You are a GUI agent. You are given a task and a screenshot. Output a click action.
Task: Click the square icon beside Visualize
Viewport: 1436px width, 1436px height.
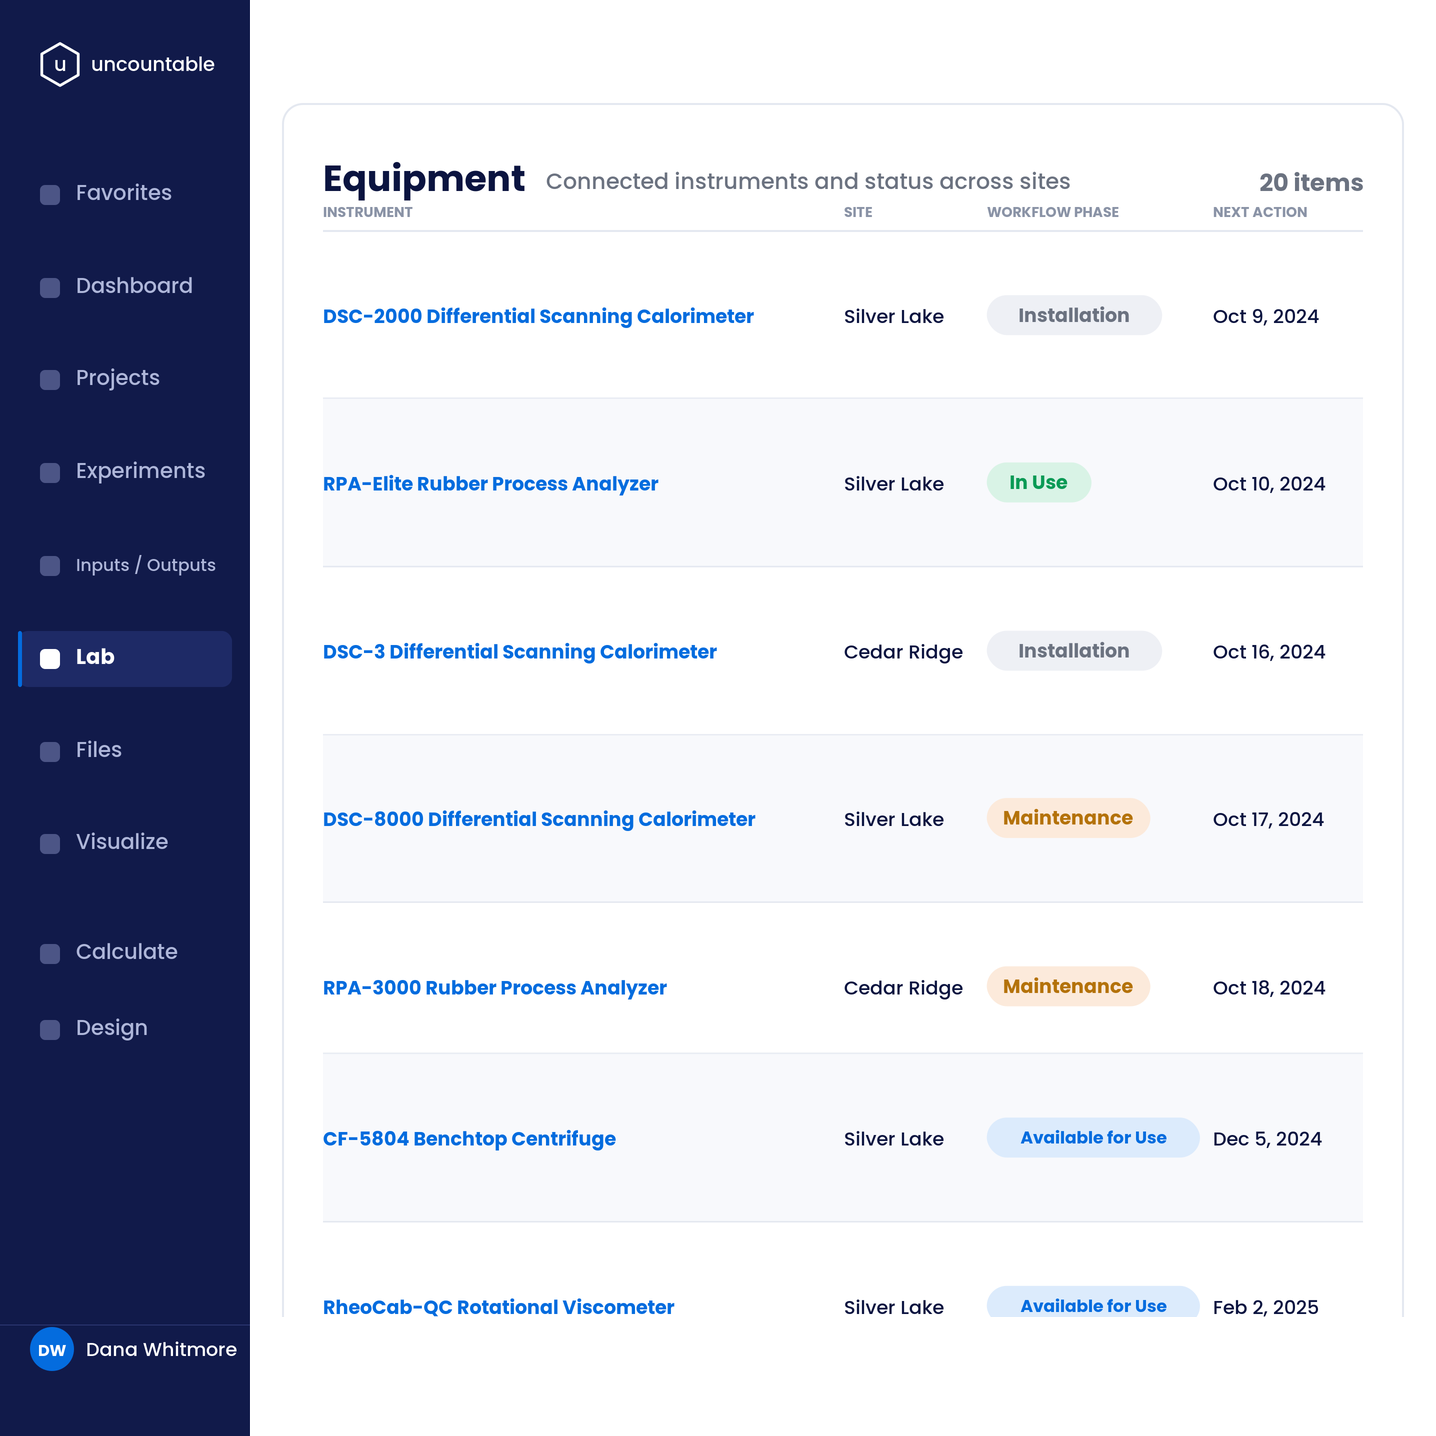(50, 843)
